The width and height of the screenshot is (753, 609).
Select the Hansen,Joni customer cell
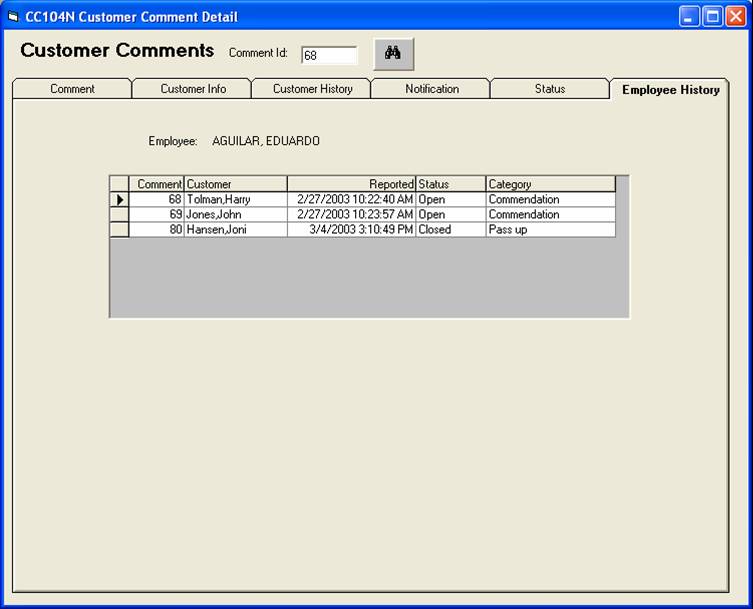236,230
